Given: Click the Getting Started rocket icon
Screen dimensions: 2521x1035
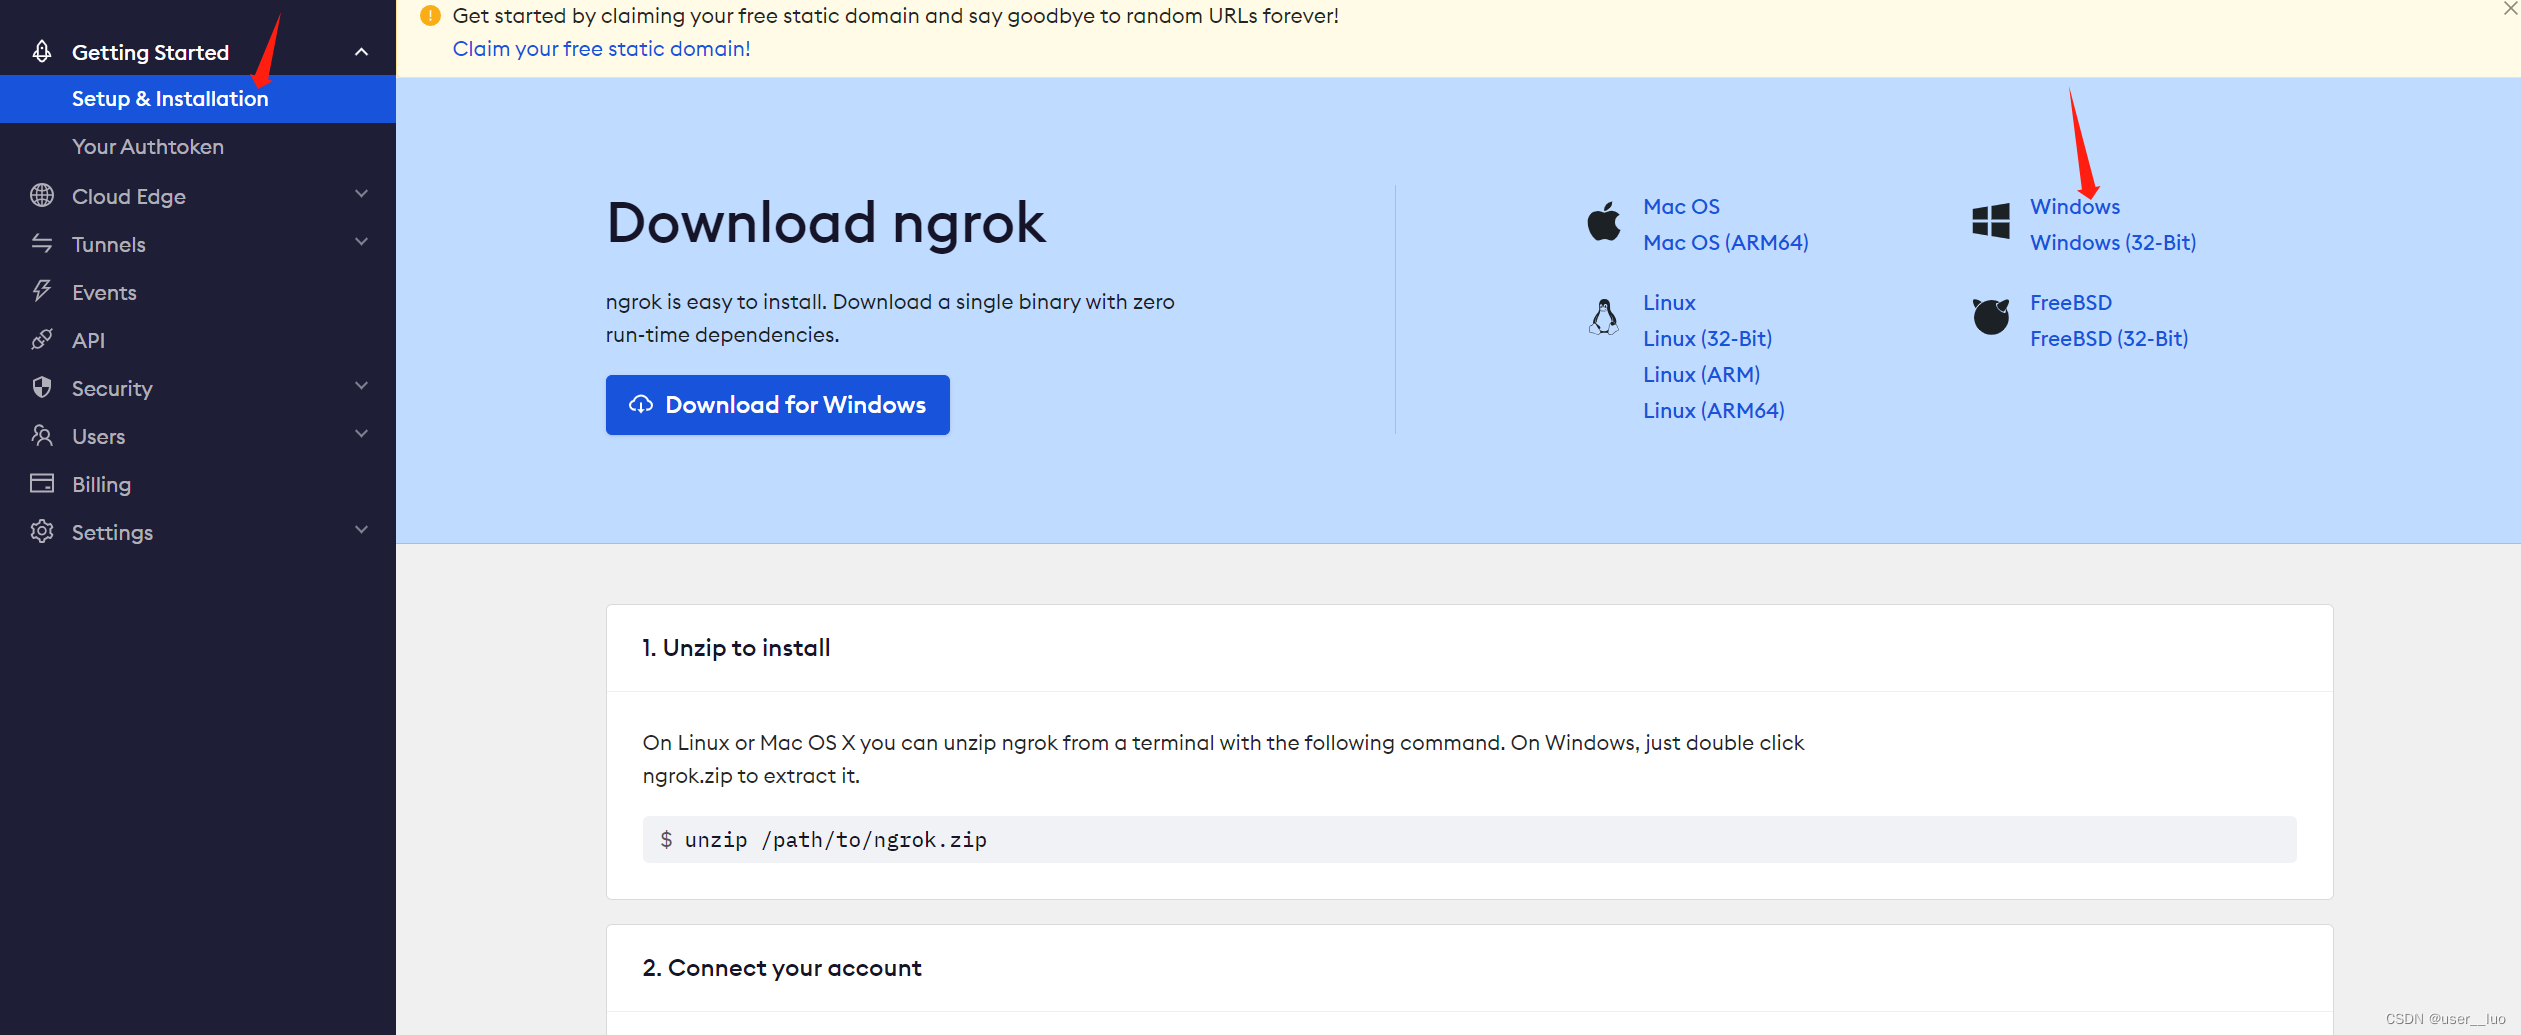Looking at the screenshot, I should tap(42, 51).
